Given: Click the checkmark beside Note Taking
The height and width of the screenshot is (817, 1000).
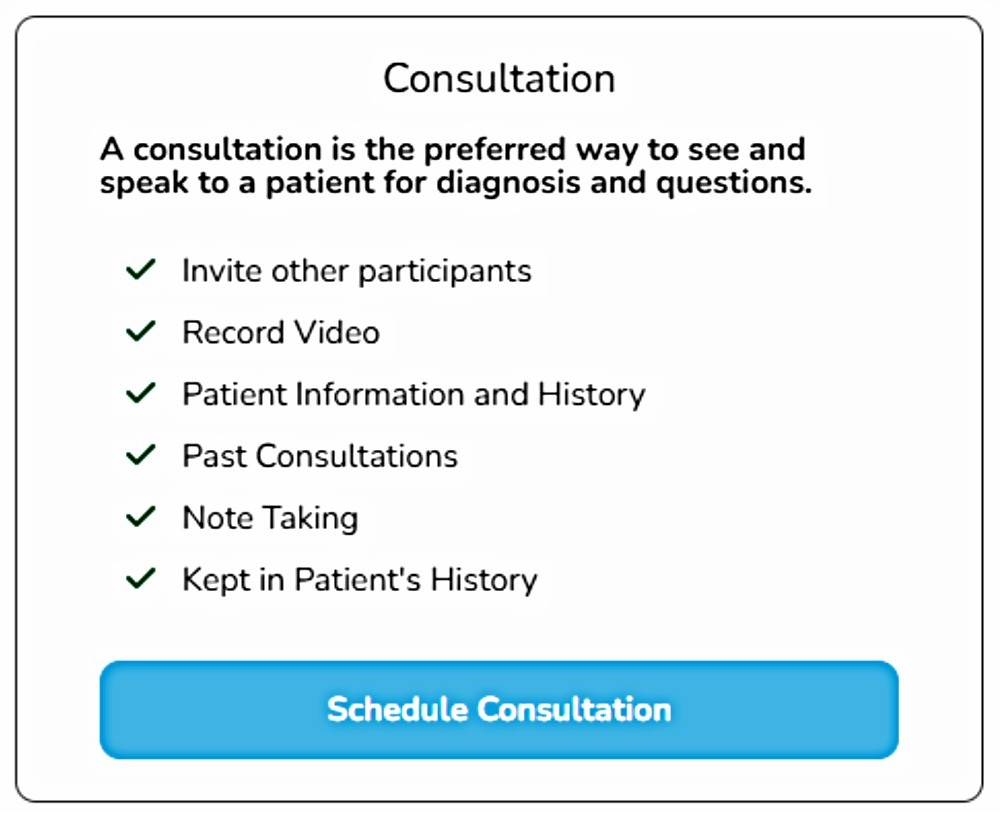Looking at the screenshot, I should pos(141,518).
